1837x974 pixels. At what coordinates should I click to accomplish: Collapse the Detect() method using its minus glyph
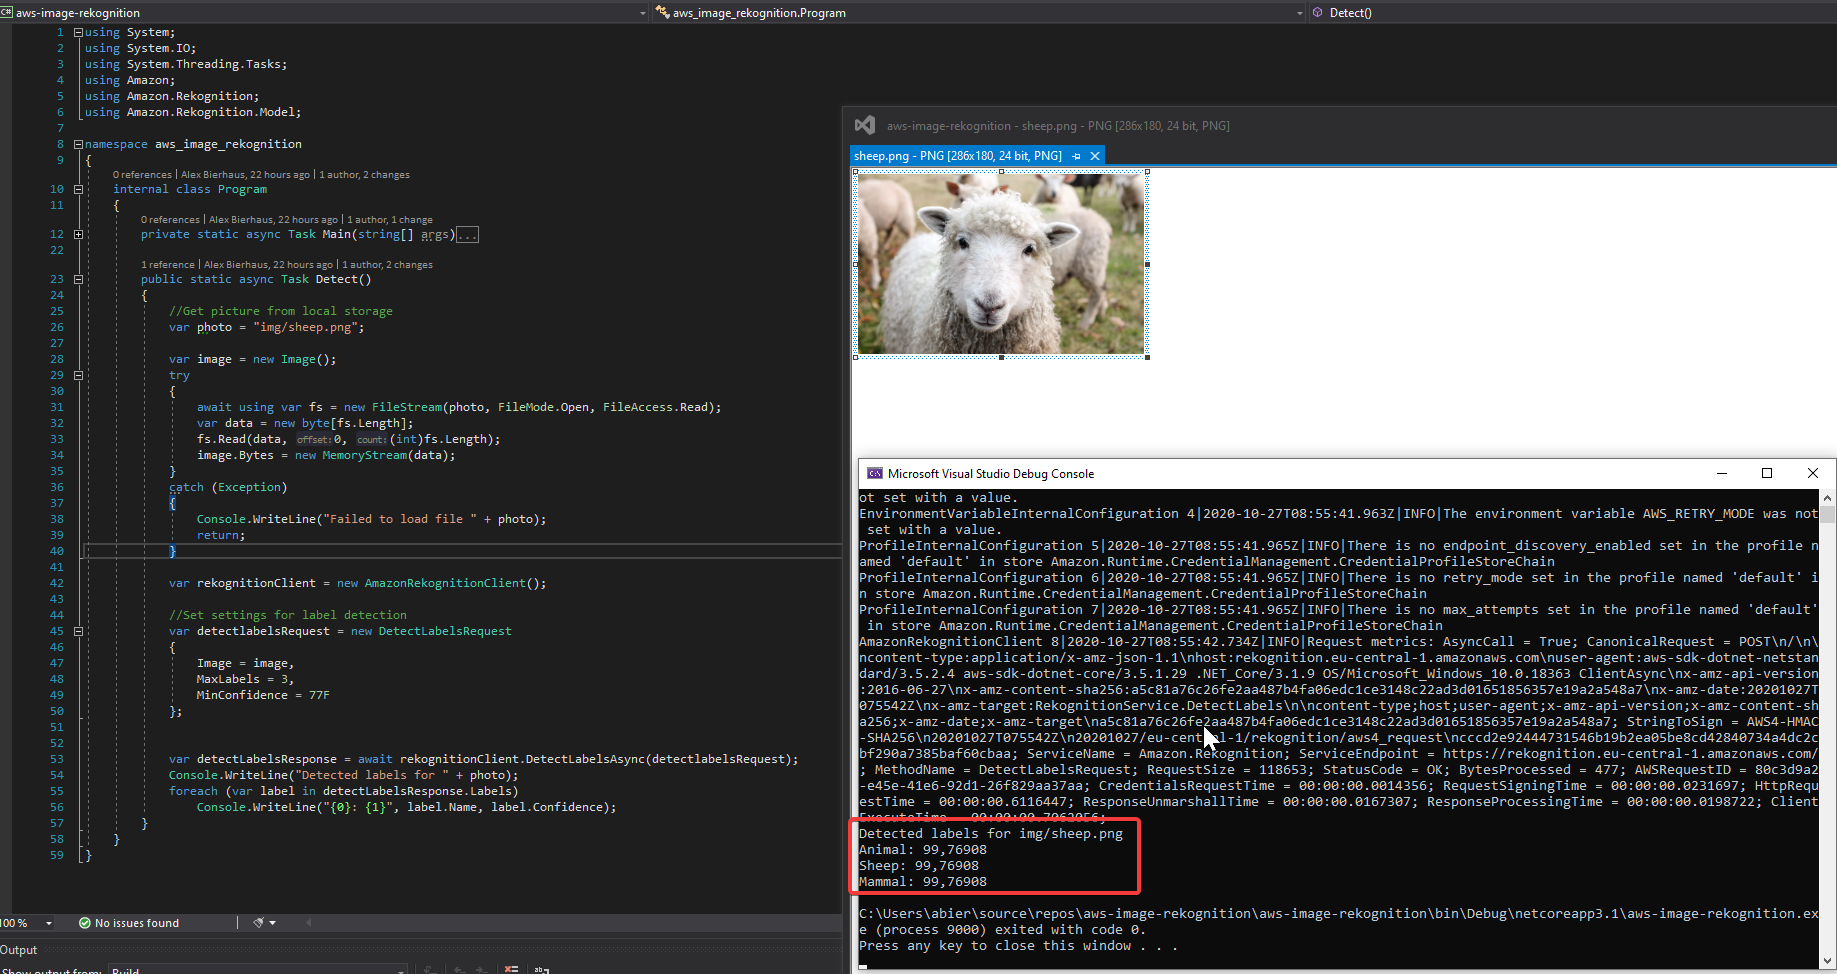click(78, 279)
